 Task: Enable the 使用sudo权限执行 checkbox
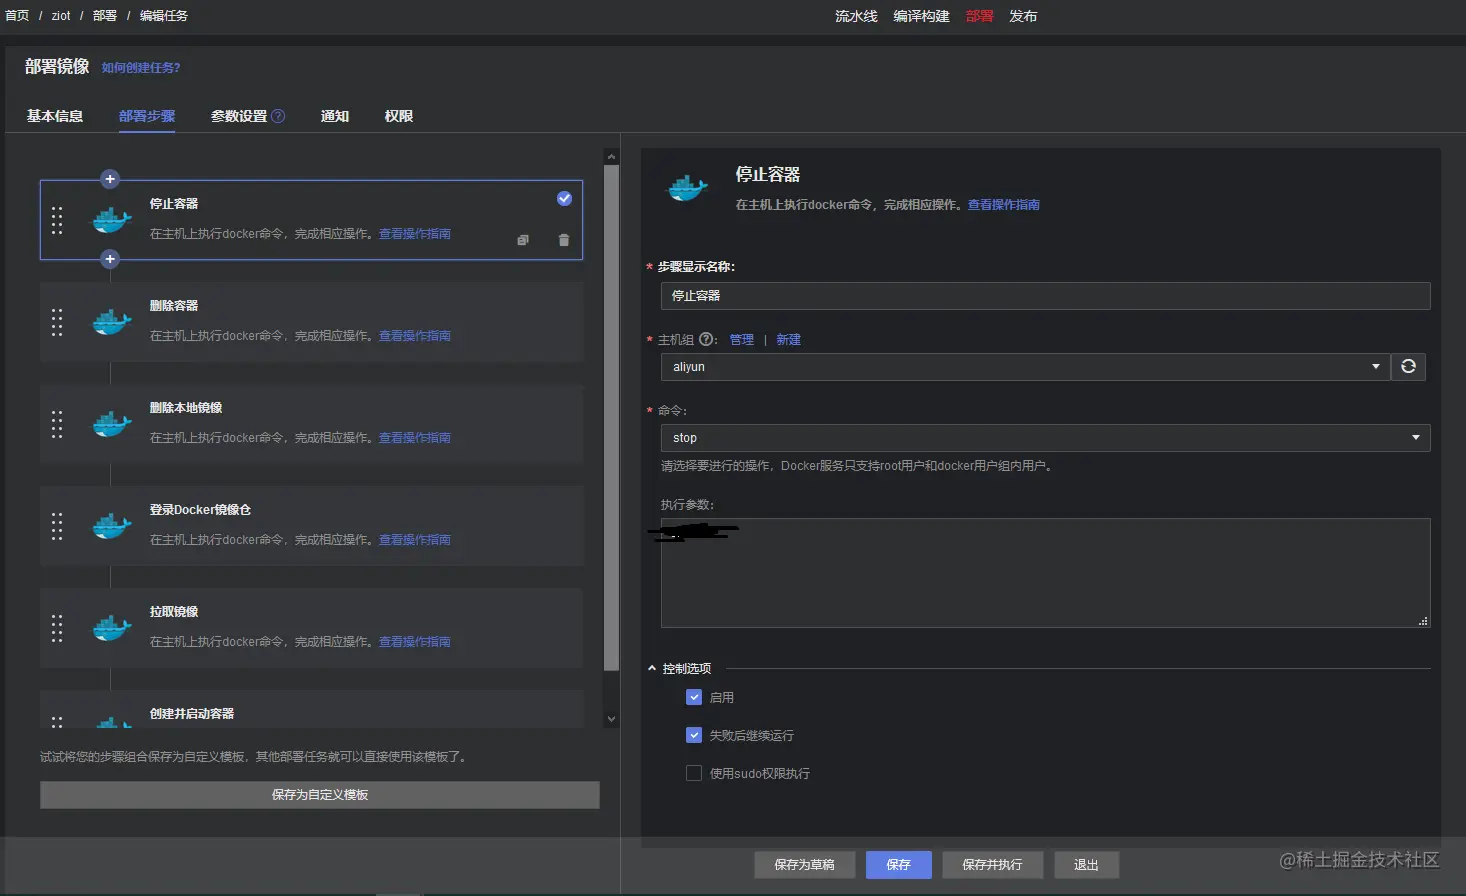pos(694,773)
